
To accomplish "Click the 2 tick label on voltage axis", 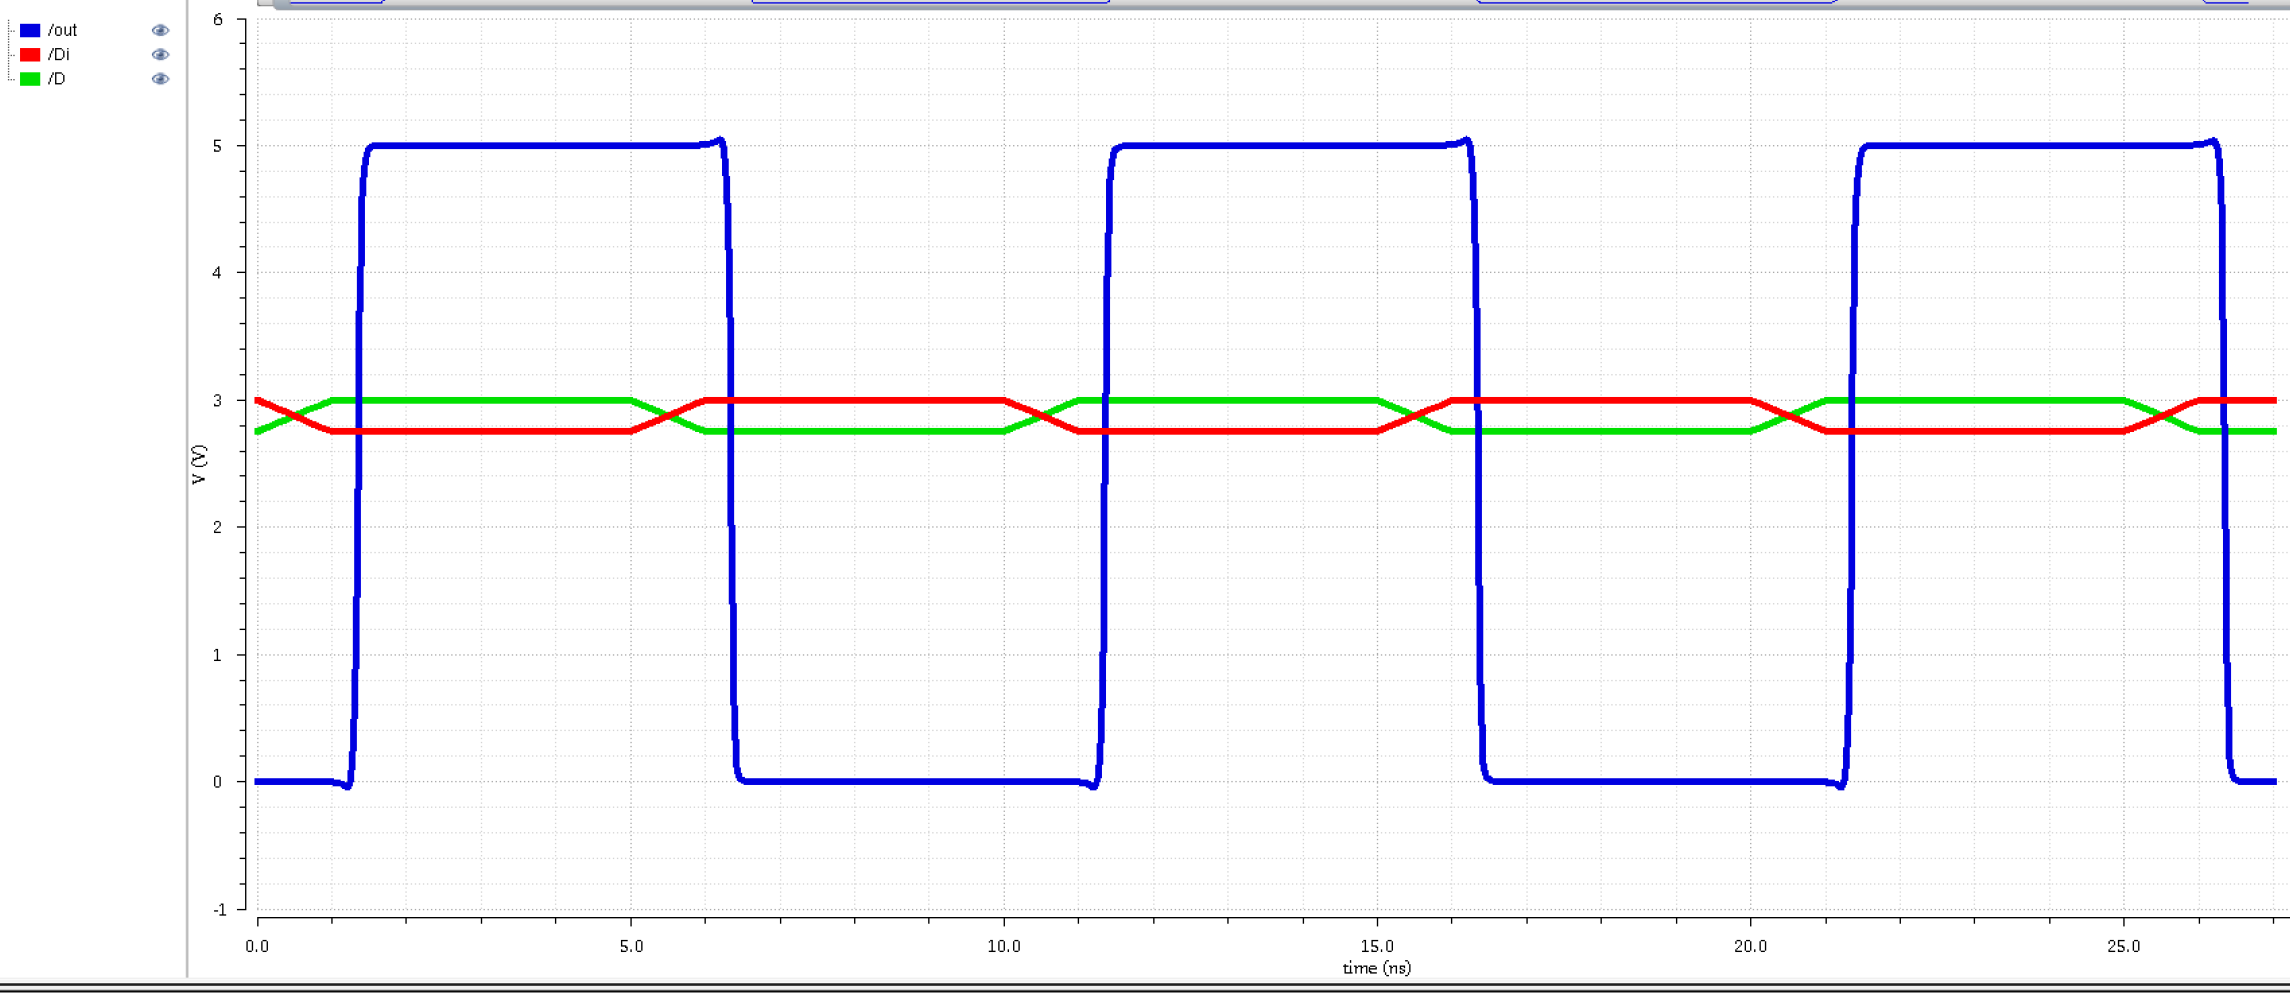I will (218, 527).
